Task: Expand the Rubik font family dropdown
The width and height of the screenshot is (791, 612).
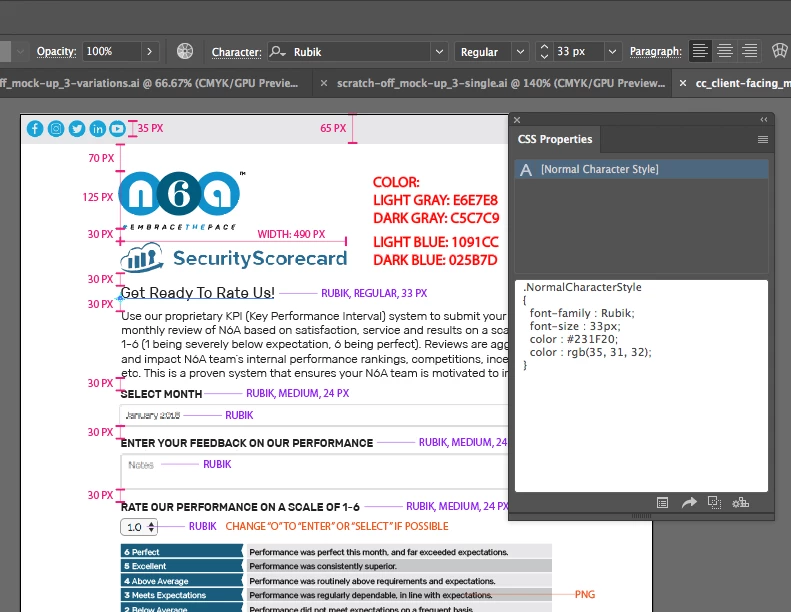Action: click(x=439, y=51)
